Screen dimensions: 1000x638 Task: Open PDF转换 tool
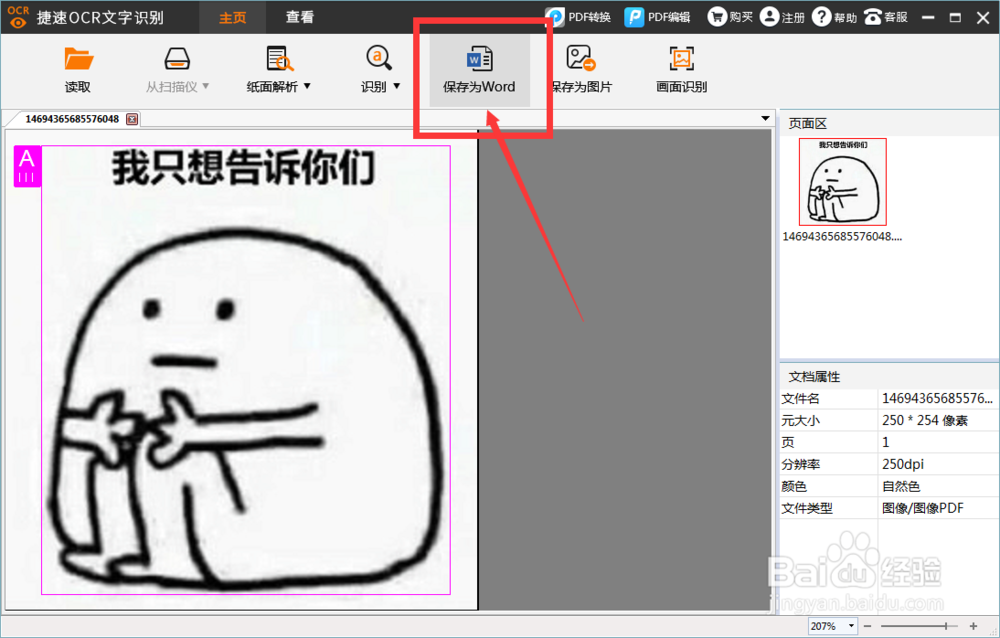578,17
